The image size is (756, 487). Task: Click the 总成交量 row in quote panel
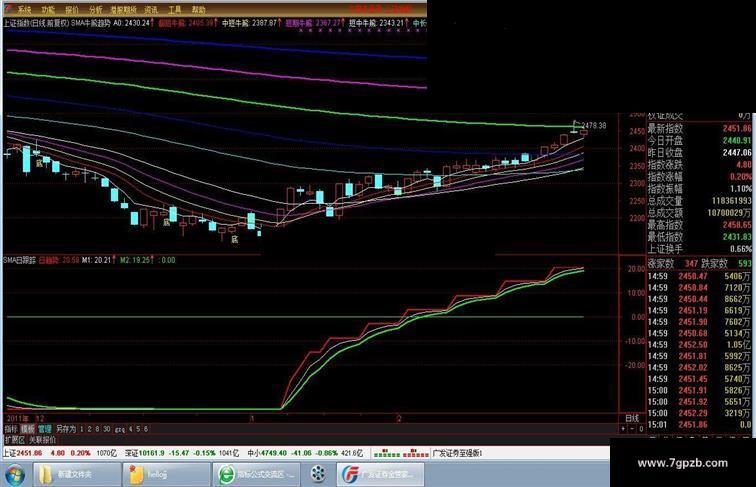tap(699, 201)
